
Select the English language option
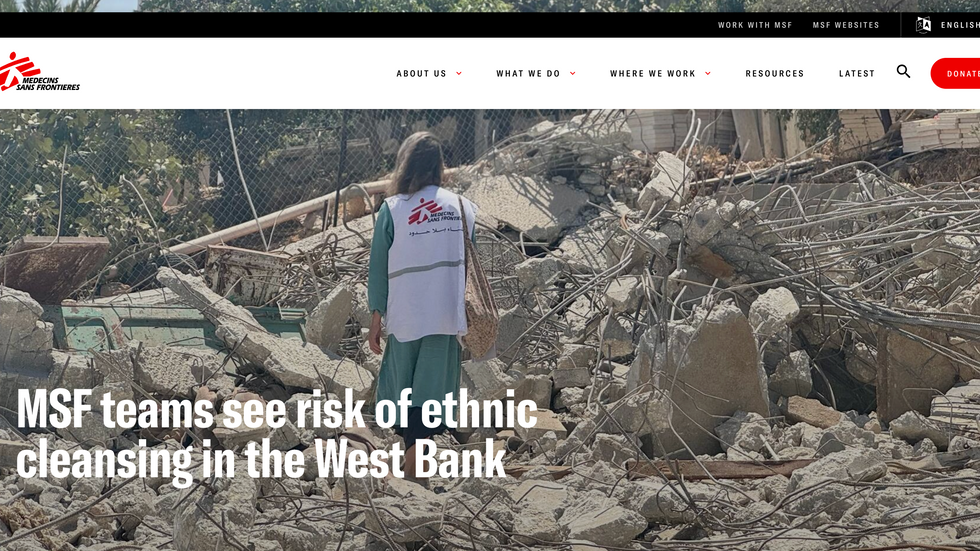[x=960, y=25]
